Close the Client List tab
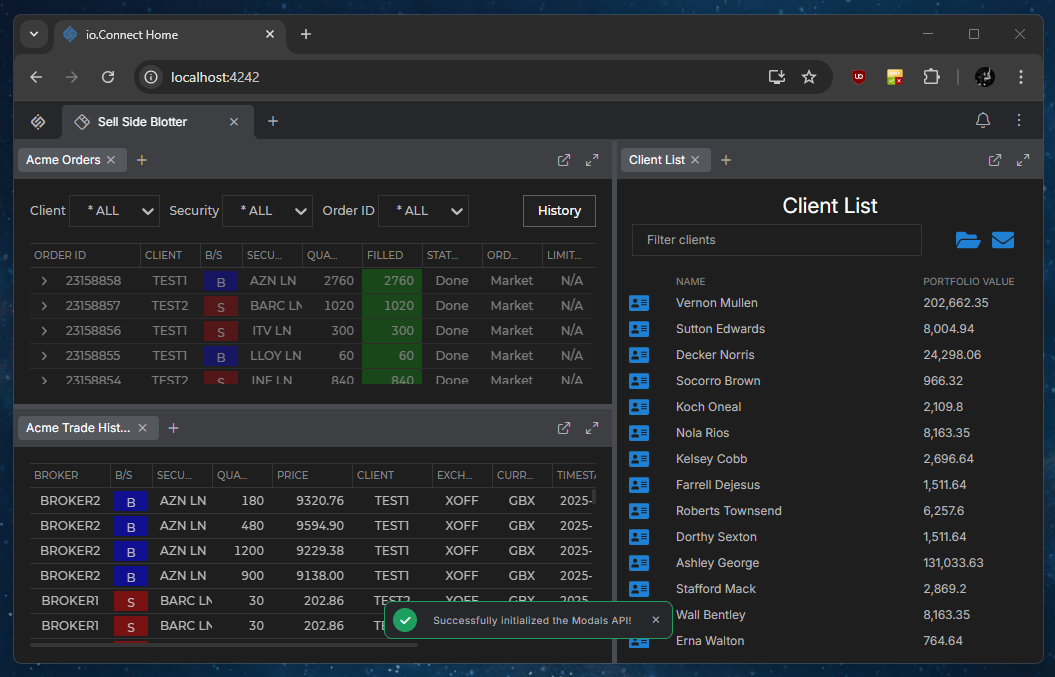The image size is (1055, 677). [x=695, y=160]
